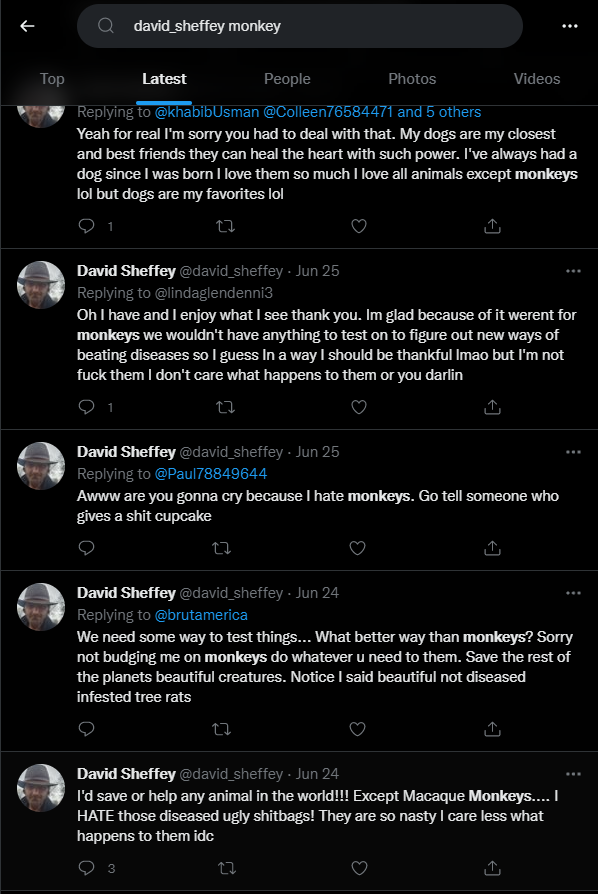Go back using the left arrow

point(27,26)
